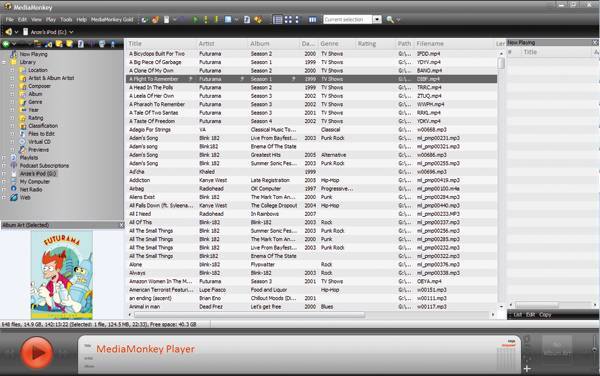This screenshot has height=376, width=600.
Task: Start playback with the big red play button
Action: (x=37, y=352)
